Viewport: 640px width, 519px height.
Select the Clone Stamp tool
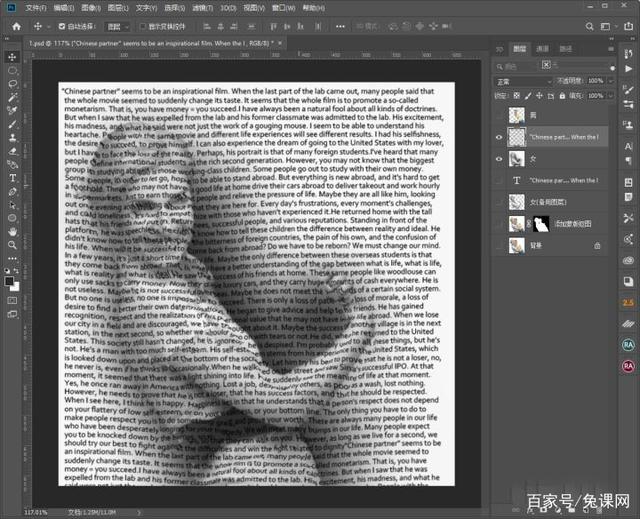tap(12, 138)
